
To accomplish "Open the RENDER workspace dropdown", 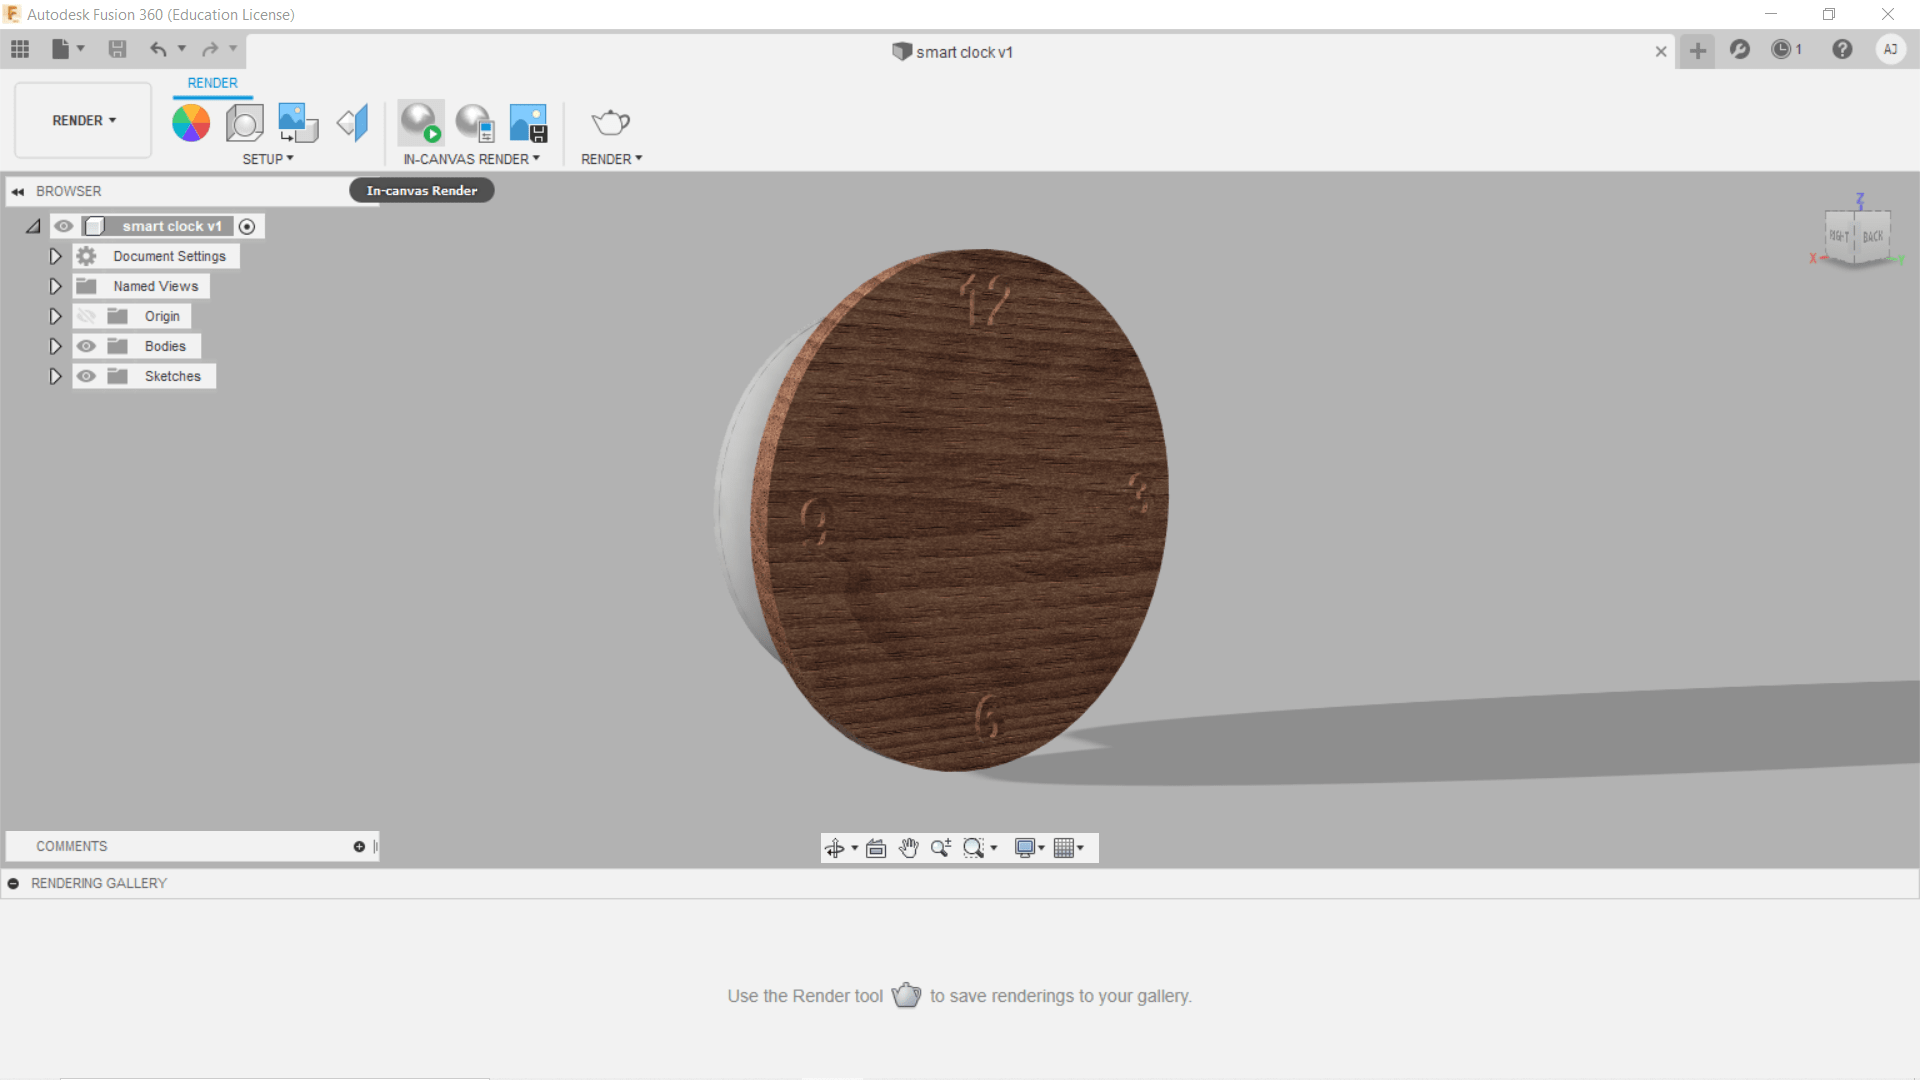I will coord(84,120).
